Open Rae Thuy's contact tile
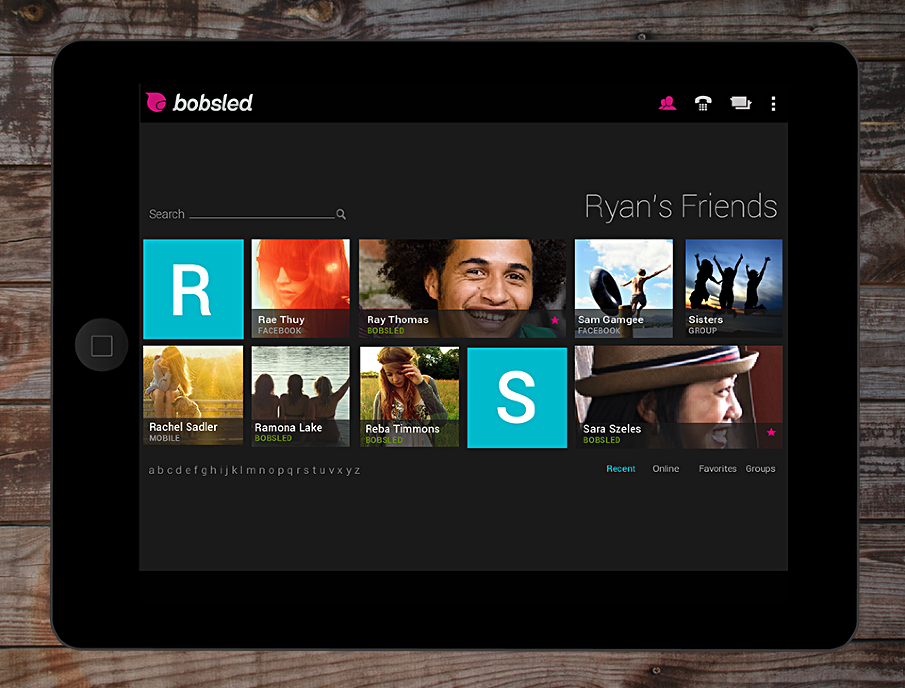The image size is (905, 688). pyautogui.click(x=301, y=289)
